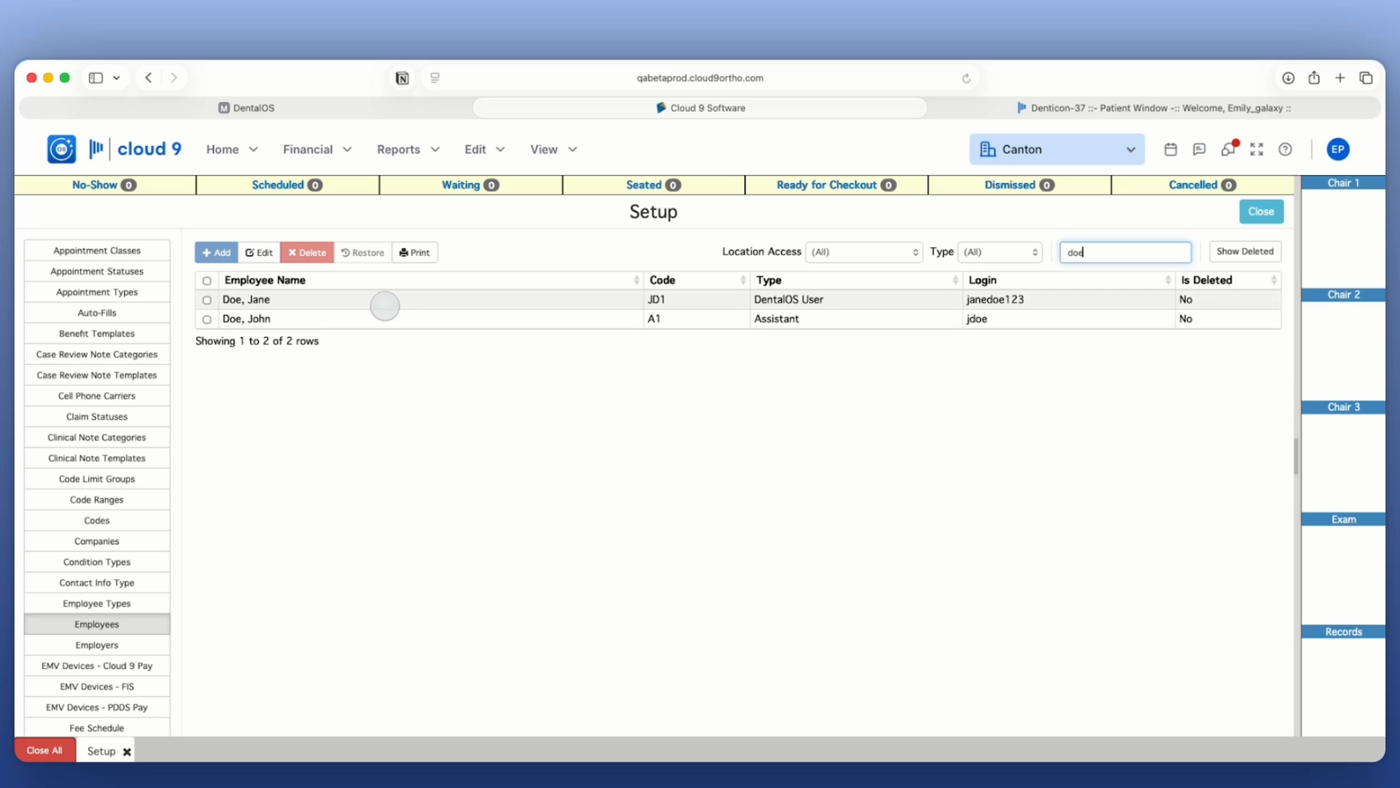Check the checkbox for Doe, John
1400x788 pixels.
[207, 320]
